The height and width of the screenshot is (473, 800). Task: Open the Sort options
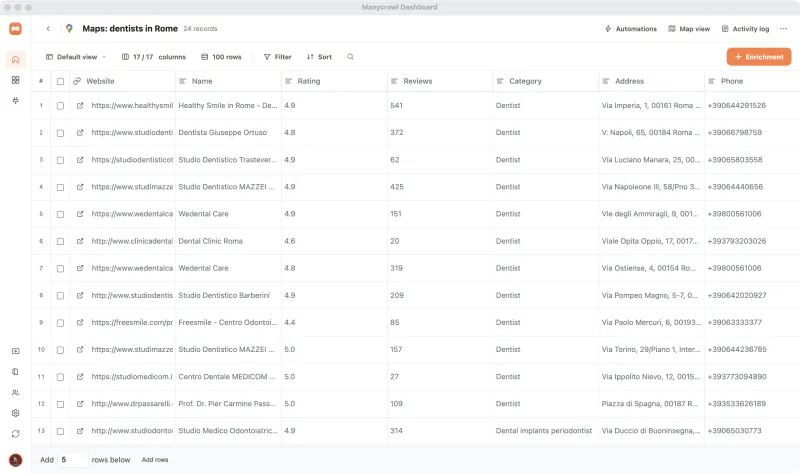pos(319,57)
